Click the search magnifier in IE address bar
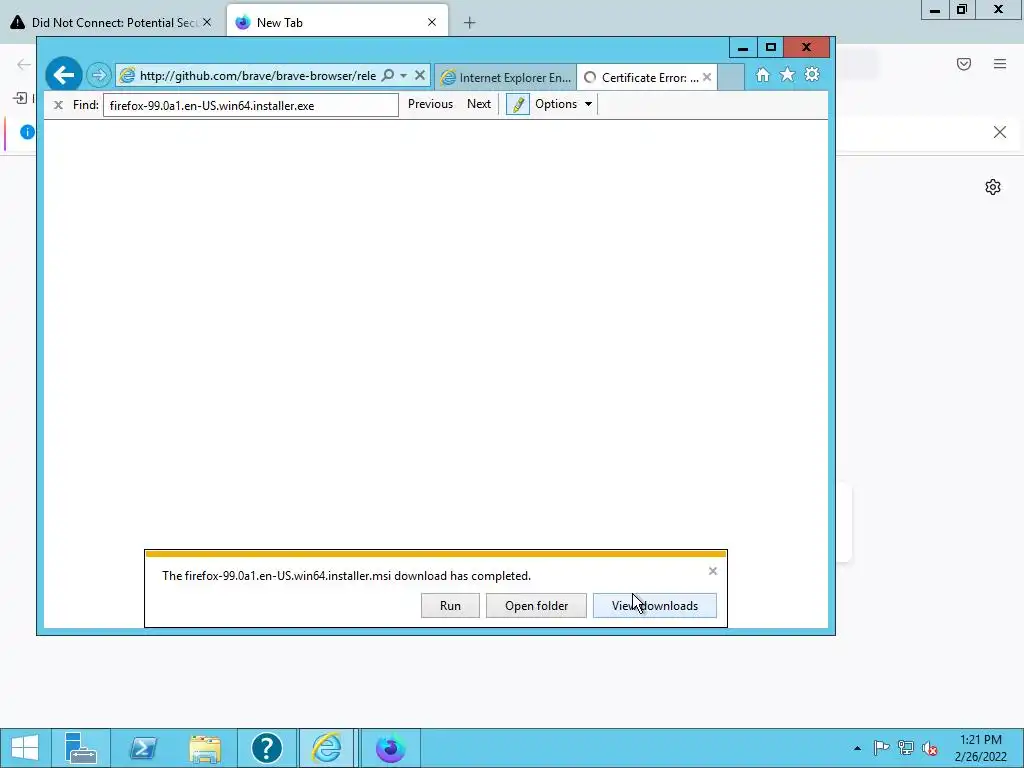 point(387,76)
